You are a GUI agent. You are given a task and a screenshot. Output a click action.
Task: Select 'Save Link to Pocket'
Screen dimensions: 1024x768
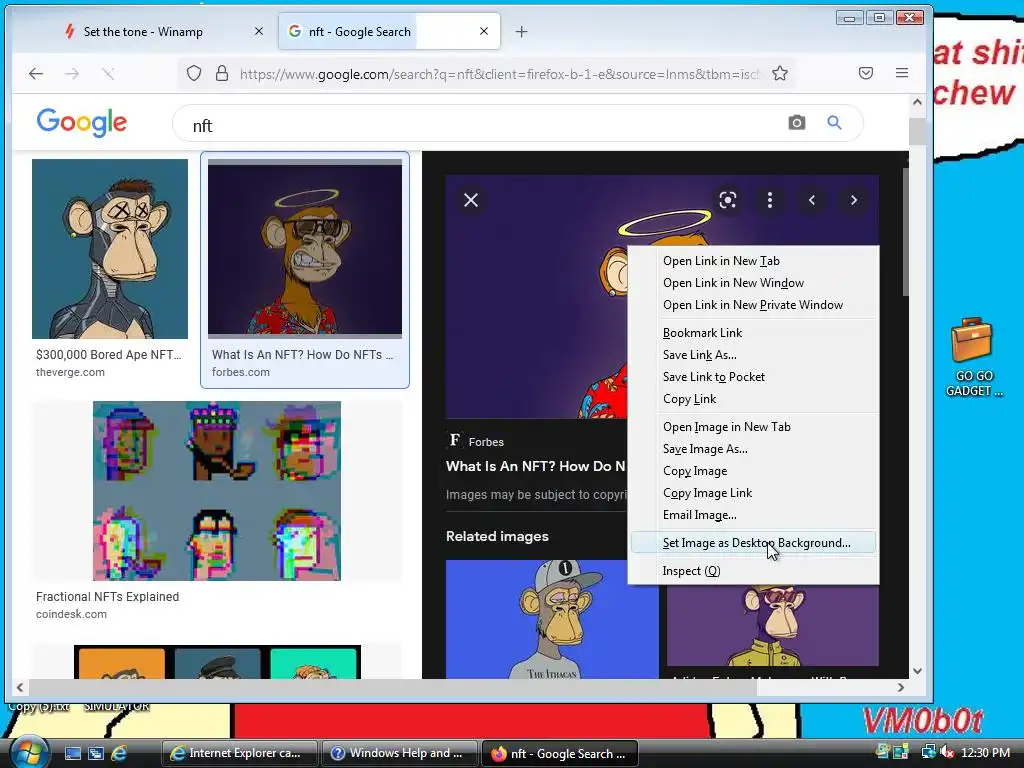(x=753, y=377)
